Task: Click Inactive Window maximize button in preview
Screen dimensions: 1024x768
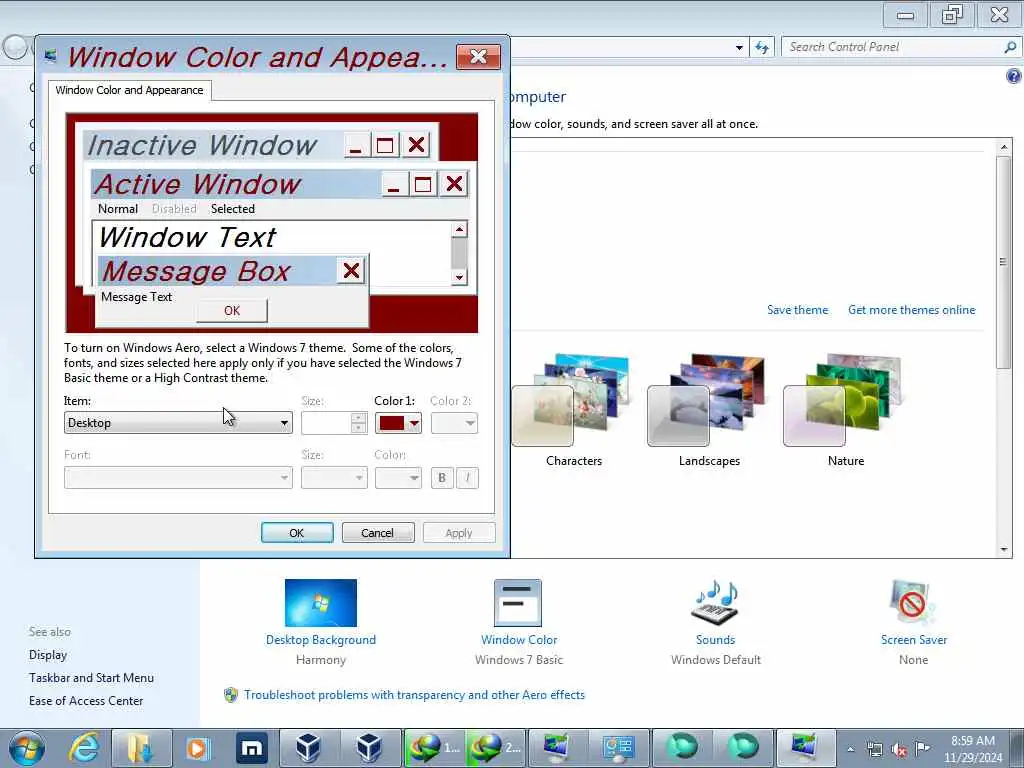Action: tap(385, 145)
